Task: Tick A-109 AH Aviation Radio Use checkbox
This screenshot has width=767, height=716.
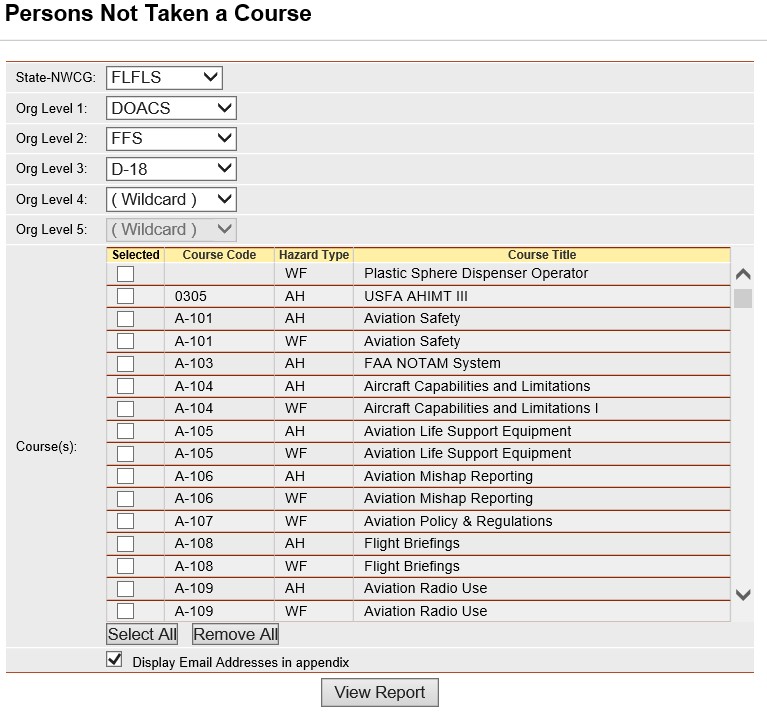Action: tap(125, 589)
